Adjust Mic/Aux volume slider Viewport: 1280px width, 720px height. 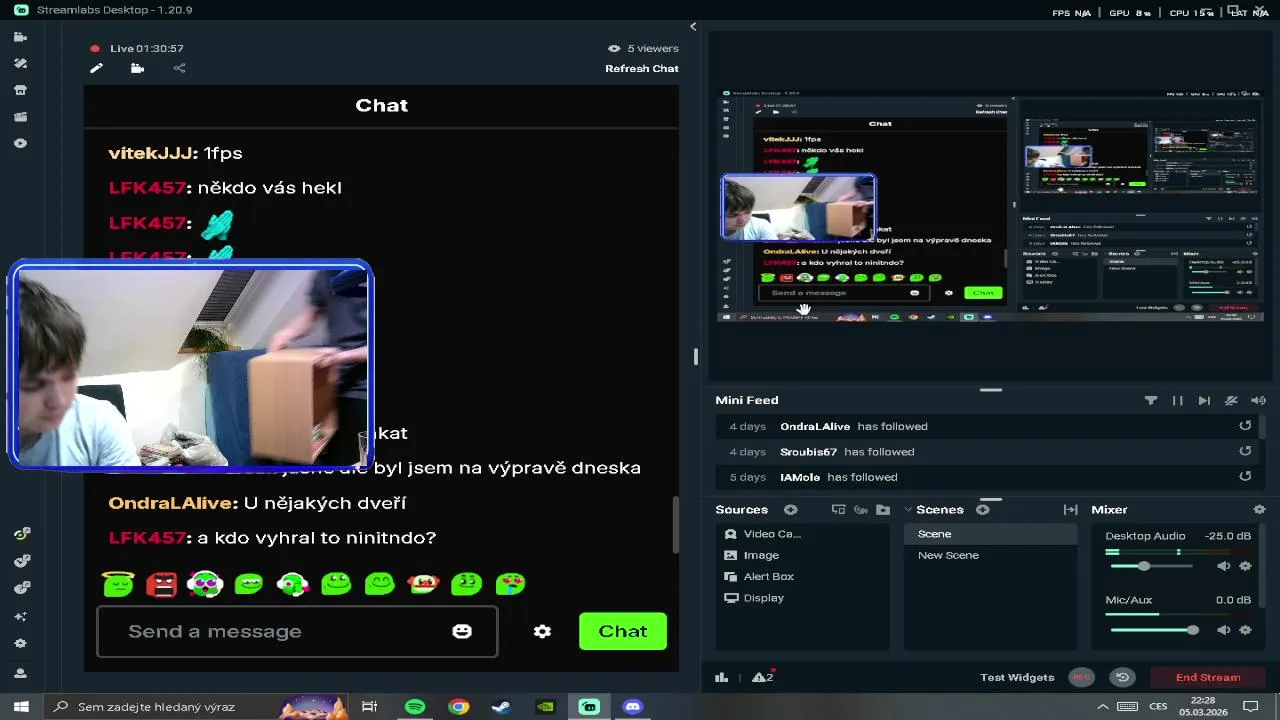(1192, 630)
